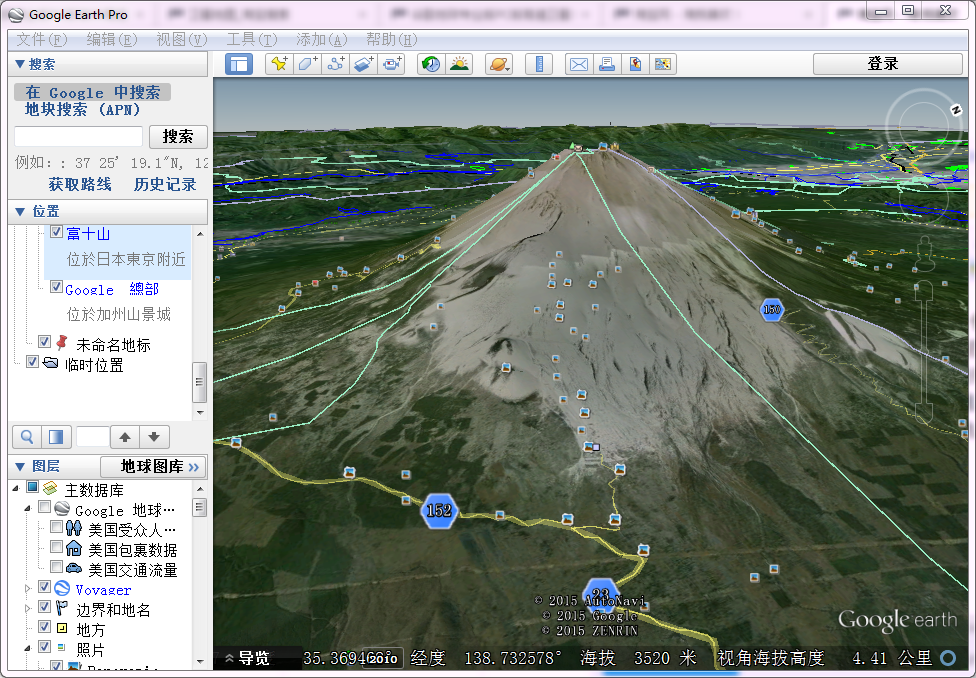Open the 帮助(H) menu
This screenshot has height=678, width=976.
click(x=392, y=40)
